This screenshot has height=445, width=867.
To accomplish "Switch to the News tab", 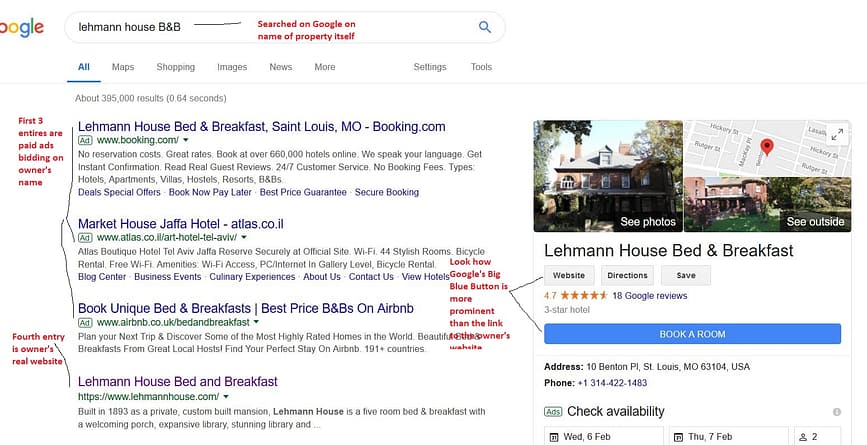I will pos(280,67).
